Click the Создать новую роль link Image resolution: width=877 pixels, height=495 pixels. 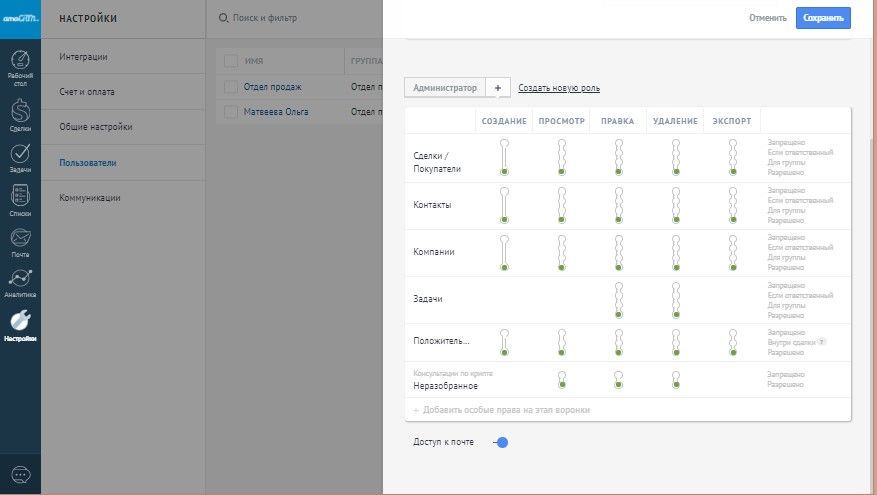[558, 88]
